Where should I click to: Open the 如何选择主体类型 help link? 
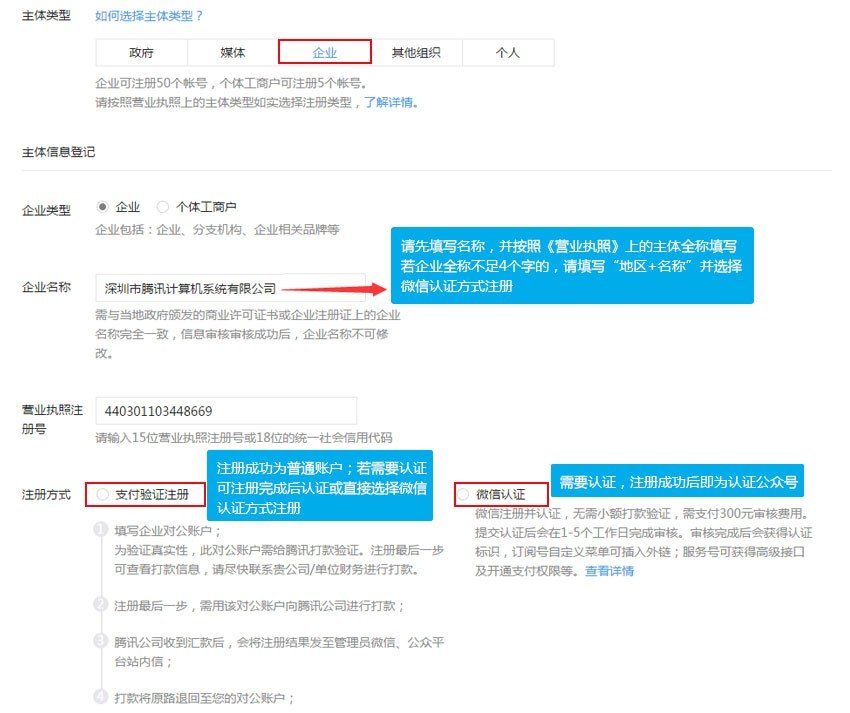(x=148, y=15)
